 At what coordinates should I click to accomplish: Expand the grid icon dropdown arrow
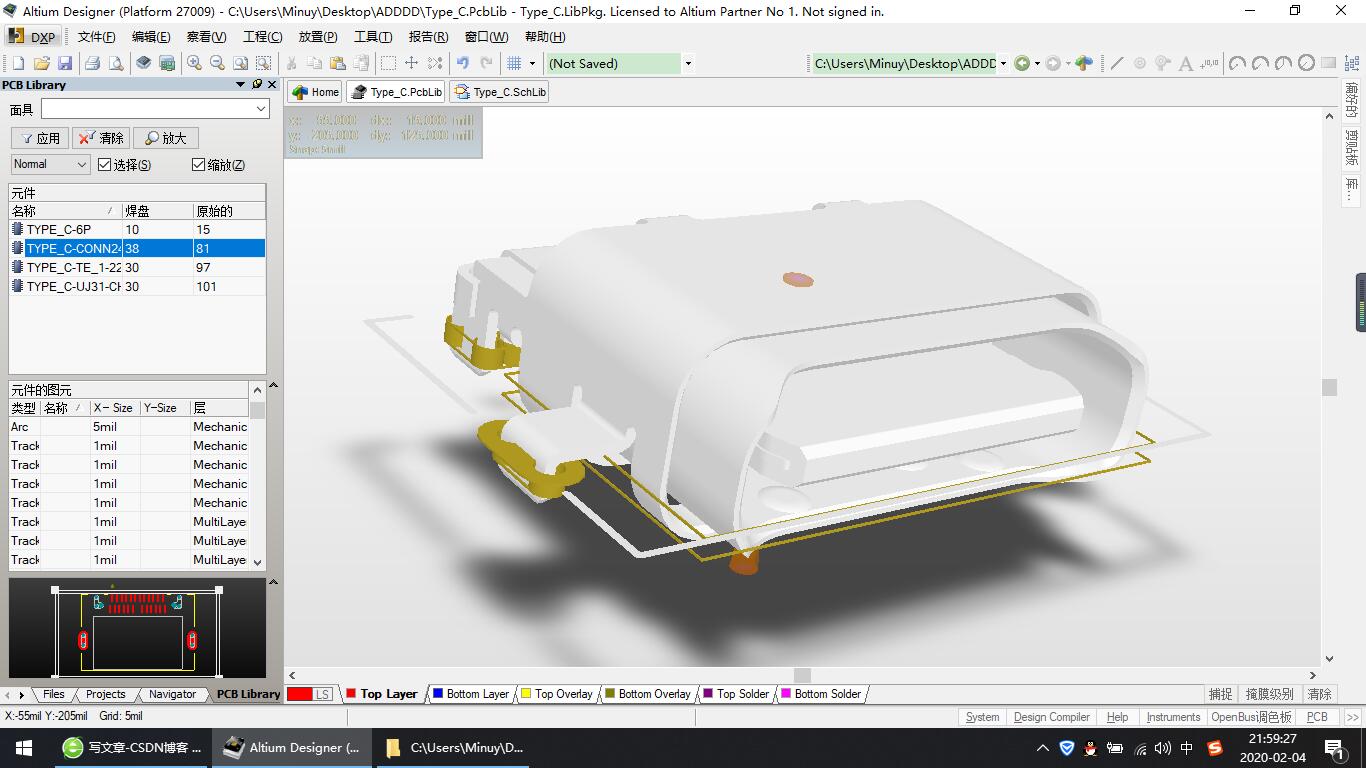pos(532,63)
